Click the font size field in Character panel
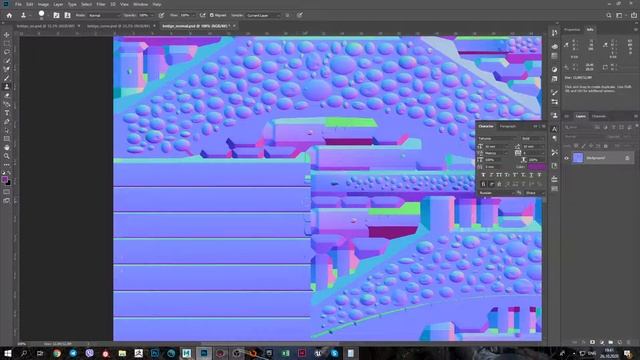 click(498, 146)
